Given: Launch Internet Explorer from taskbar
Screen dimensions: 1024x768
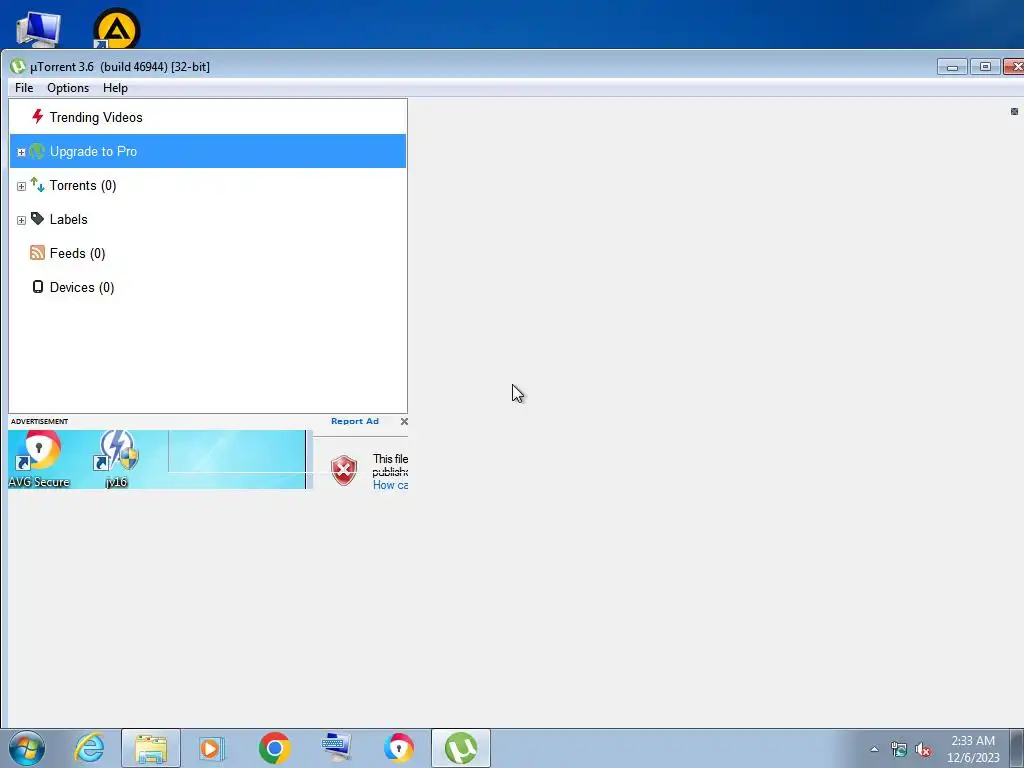Looking at the screenshot, I should coord(89,748).
